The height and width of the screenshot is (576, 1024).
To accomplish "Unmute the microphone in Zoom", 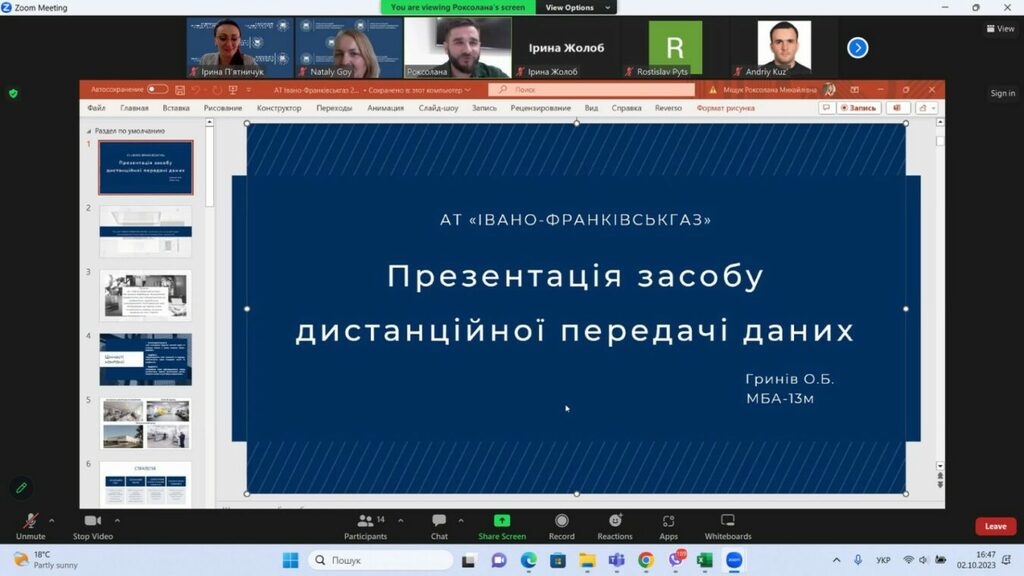I will tap(30, 522).
